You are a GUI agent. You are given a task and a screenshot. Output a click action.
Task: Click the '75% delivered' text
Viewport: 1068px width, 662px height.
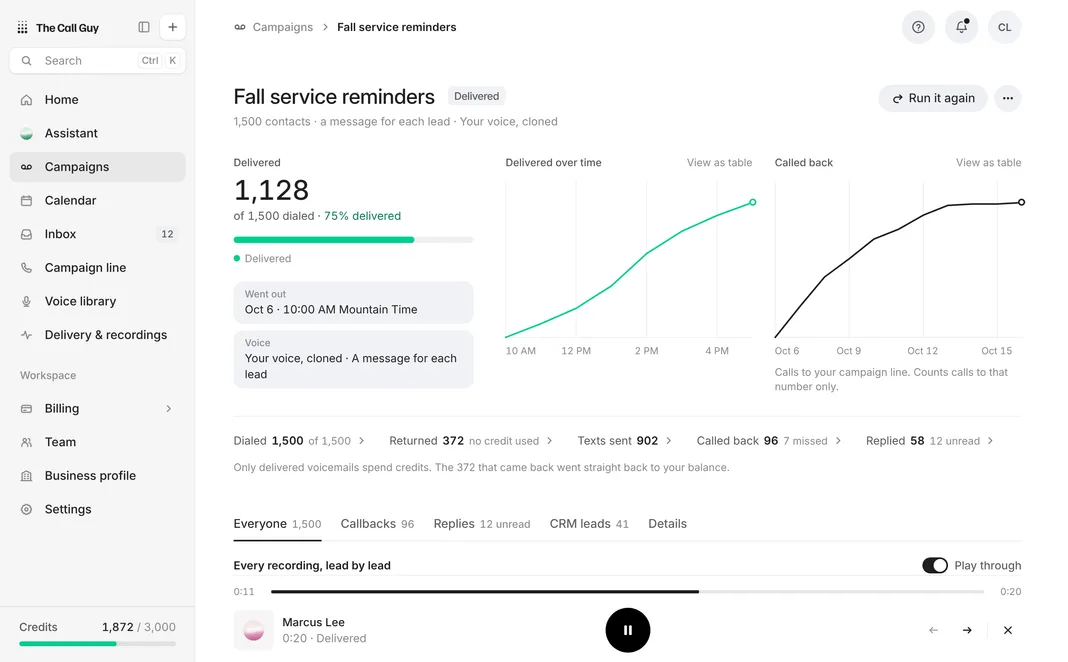point(362,216)
